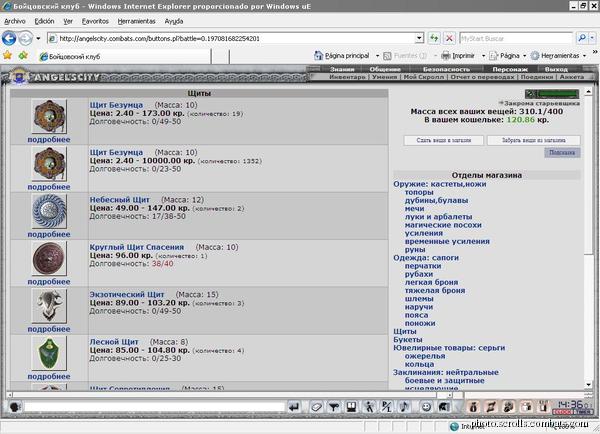Click the funnel filter icon in chat bar
The image size is (600, 434).
[x=334, y=407]
